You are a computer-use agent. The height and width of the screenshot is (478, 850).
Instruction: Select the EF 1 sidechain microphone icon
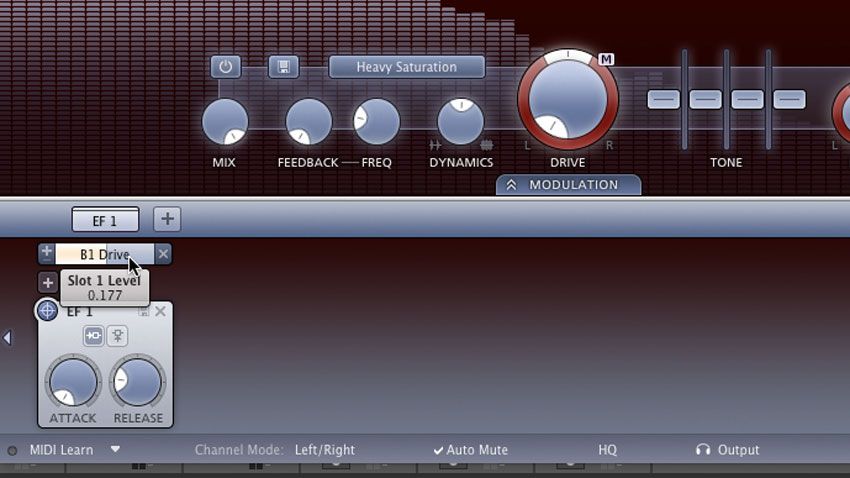click(118, 335)
